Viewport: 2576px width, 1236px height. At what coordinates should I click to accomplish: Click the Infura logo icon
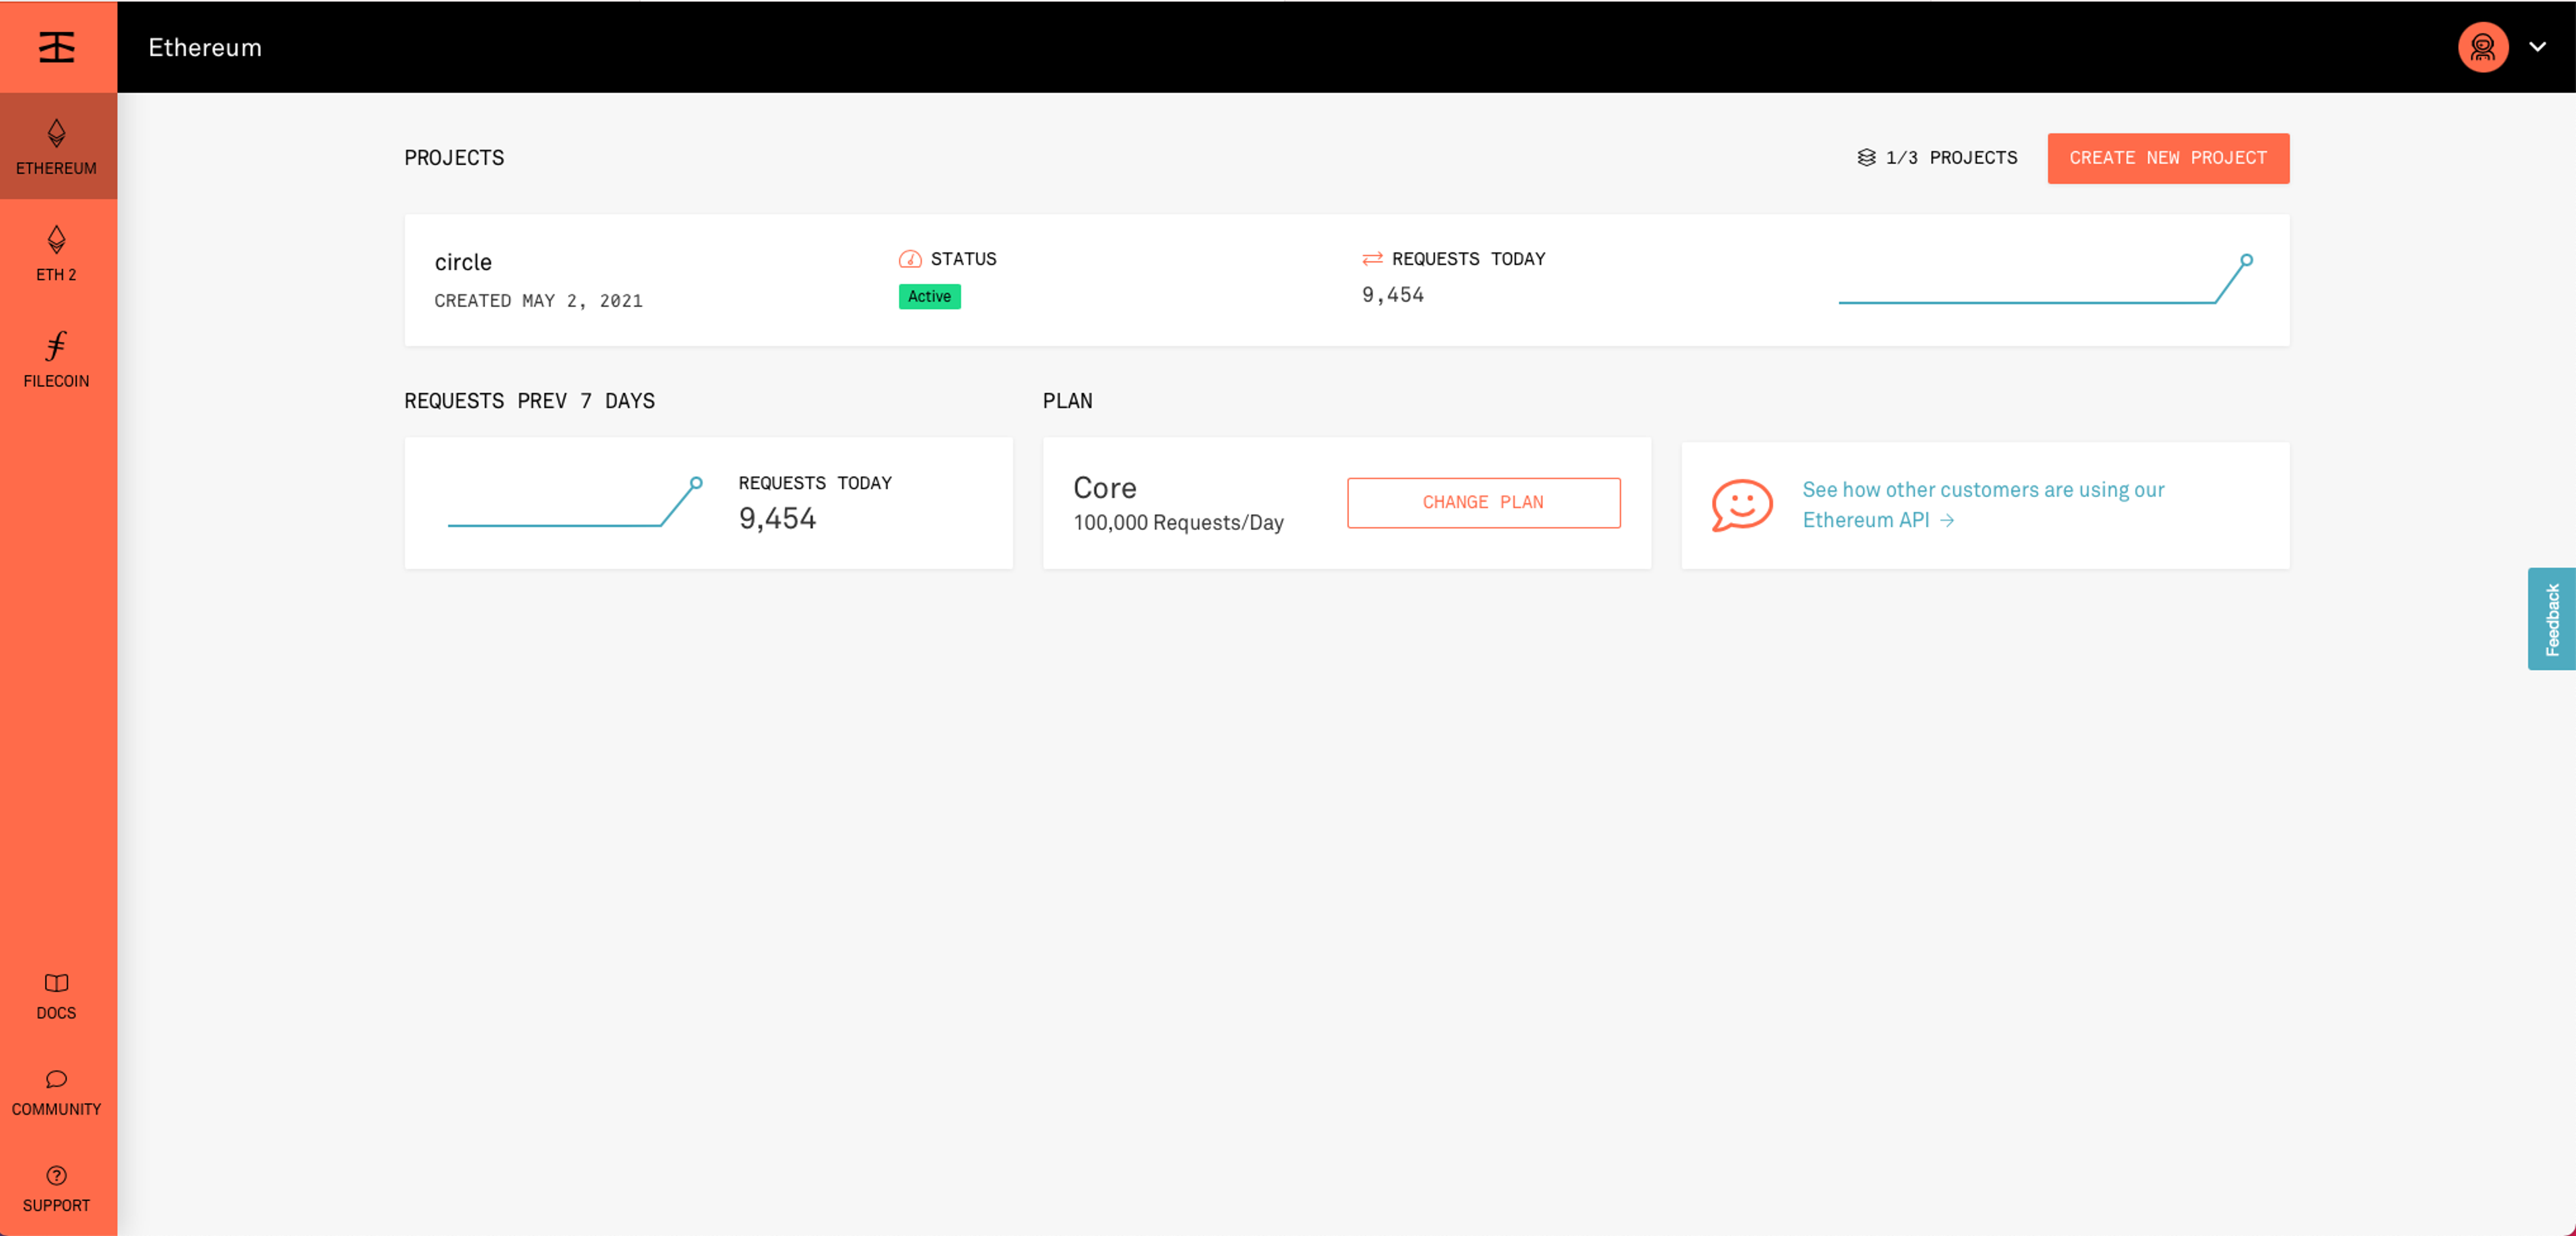(57, 47)
